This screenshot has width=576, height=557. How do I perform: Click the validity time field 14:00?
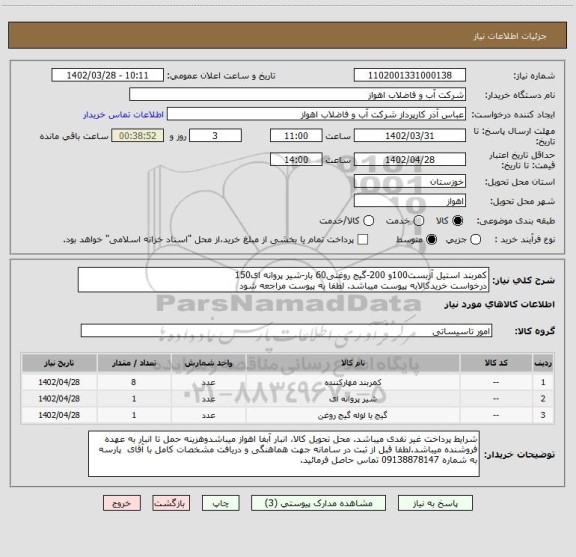pyautogui.click(x=296, y=159)
